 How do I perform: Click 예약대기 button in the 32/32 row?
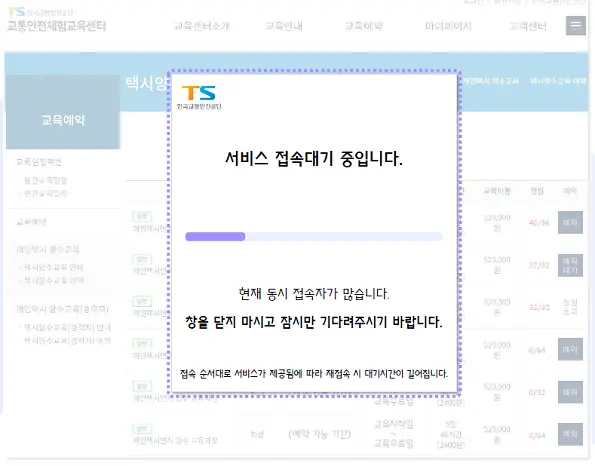point(570,265)
